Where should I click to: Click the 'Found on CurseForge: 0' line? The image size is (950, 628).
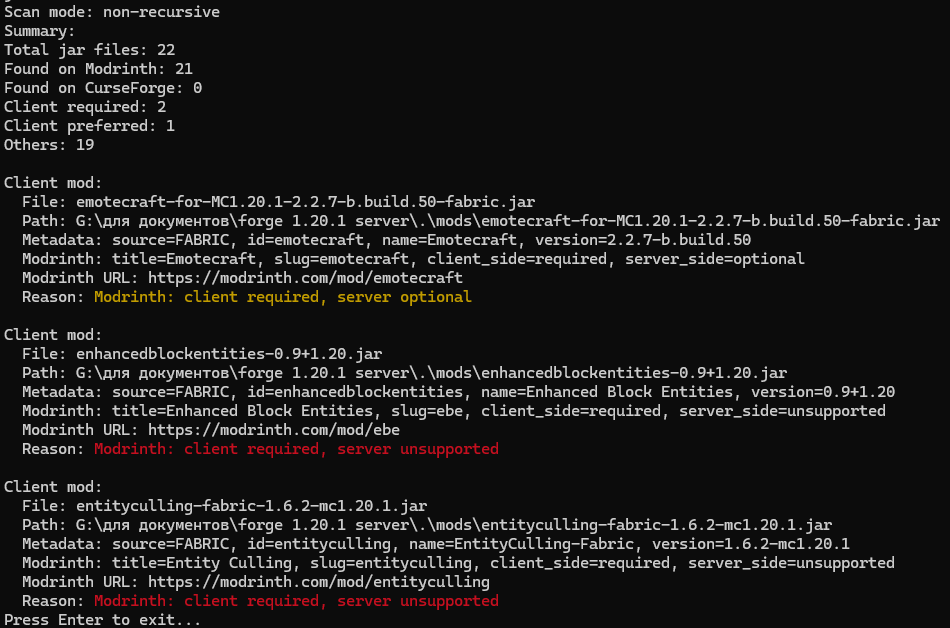(x=103, y=88)
